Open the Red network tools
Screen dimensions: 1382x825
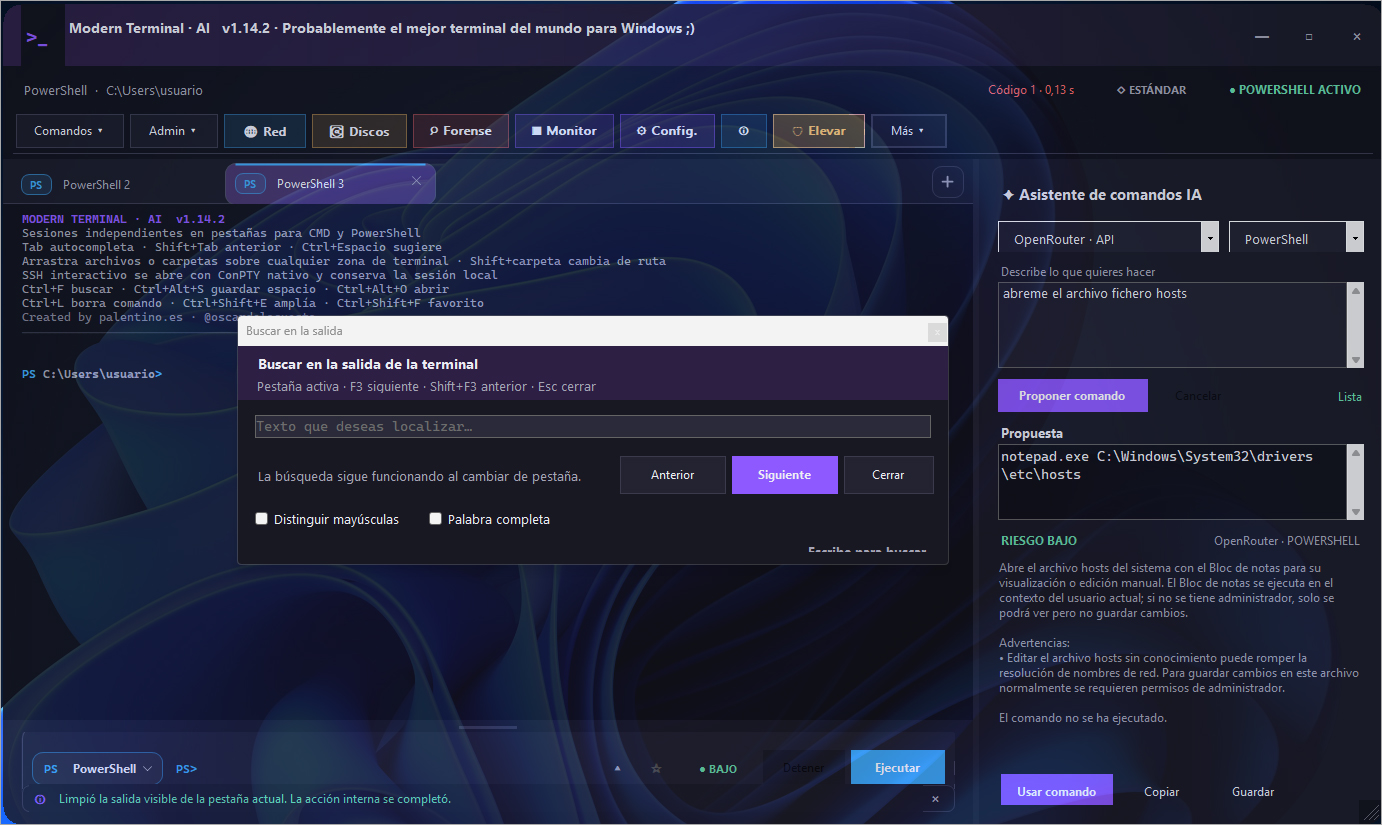click(x=265, y=131)
